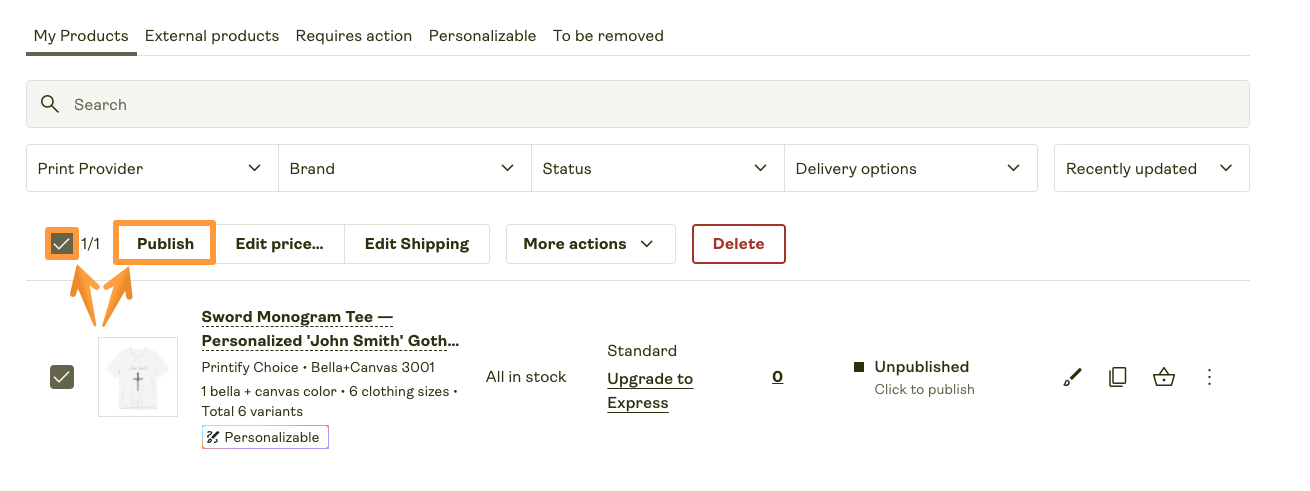Switch to the External products tab
This screenshot has height=491, width=1310.
[212, 36]
